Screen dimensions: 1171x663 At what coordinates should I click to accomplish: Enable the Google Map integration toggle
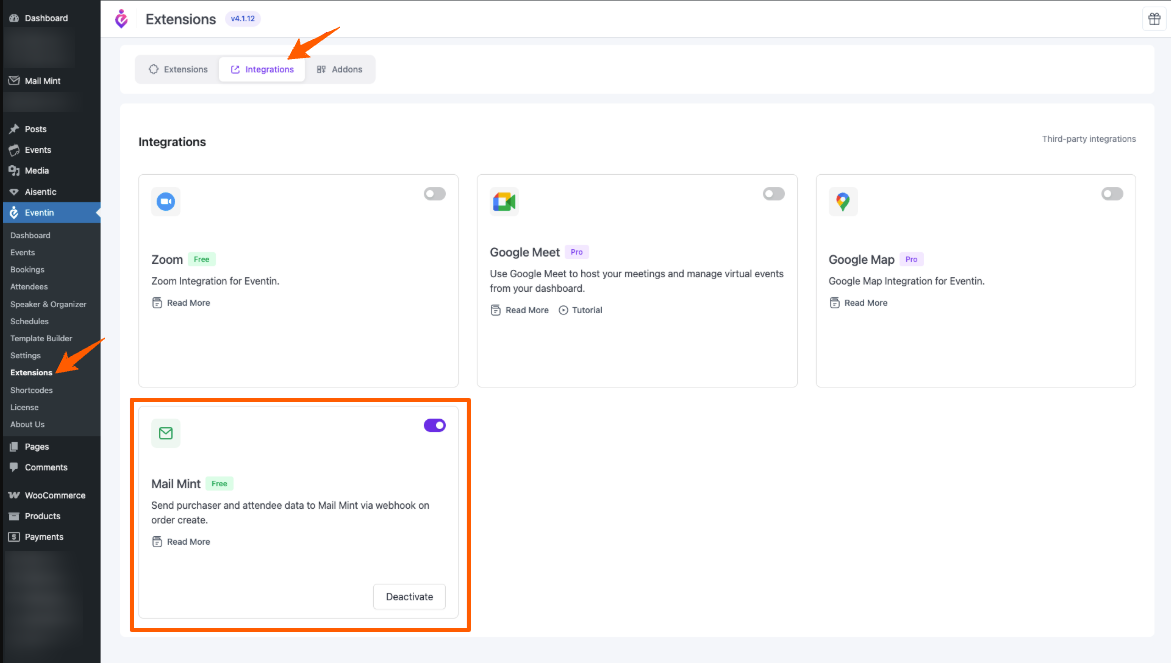[x=1112, y=194]
